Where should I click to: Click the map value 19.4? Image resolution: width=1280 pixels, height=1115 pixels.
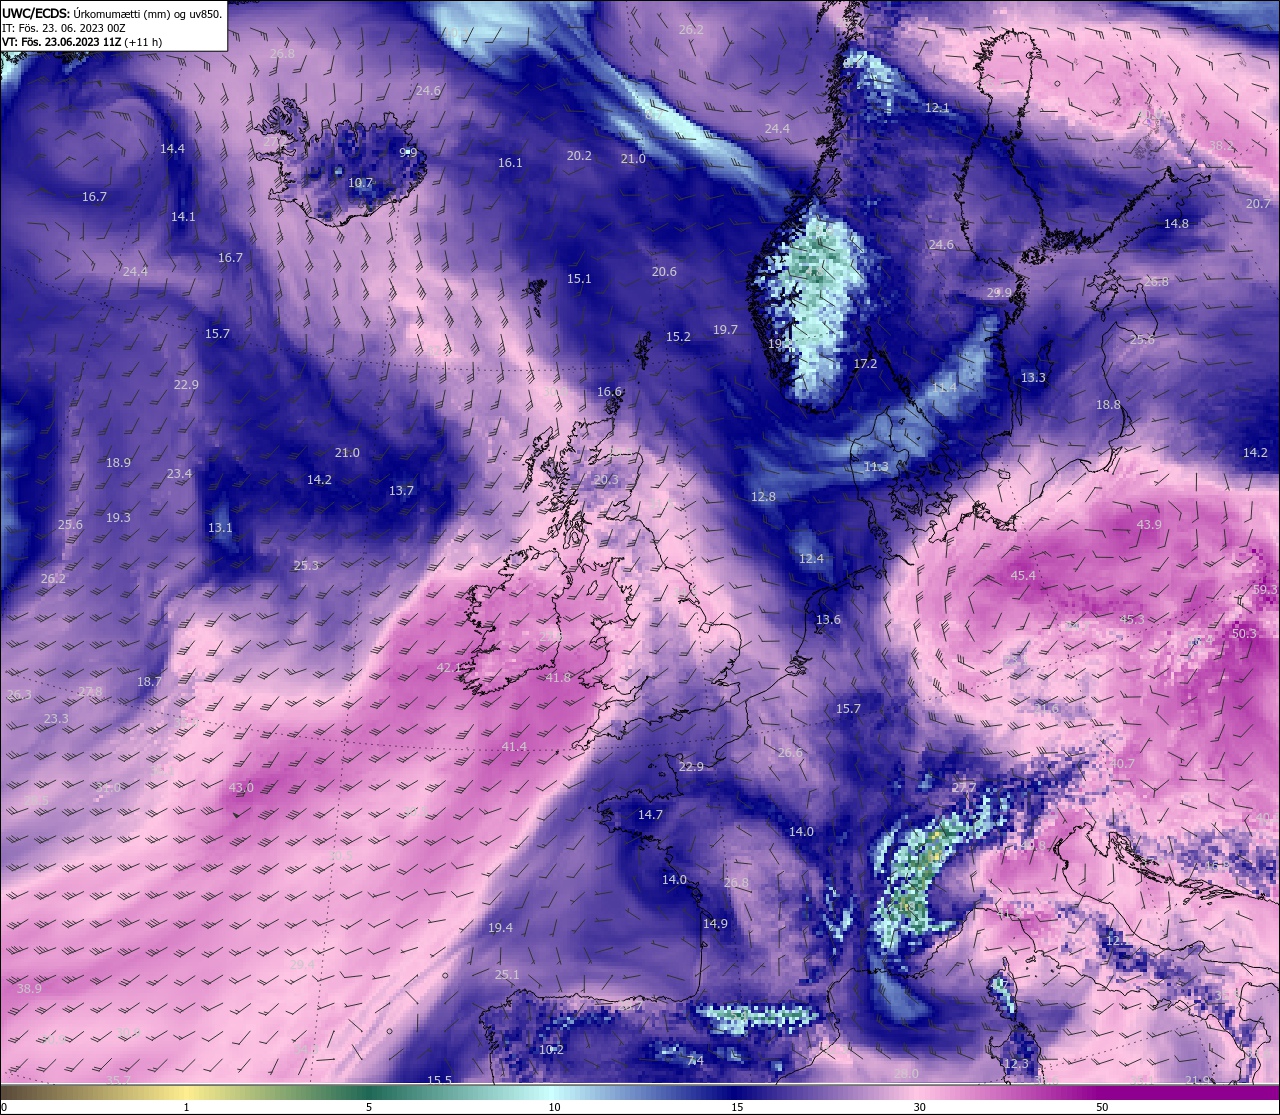pos(500,927)
